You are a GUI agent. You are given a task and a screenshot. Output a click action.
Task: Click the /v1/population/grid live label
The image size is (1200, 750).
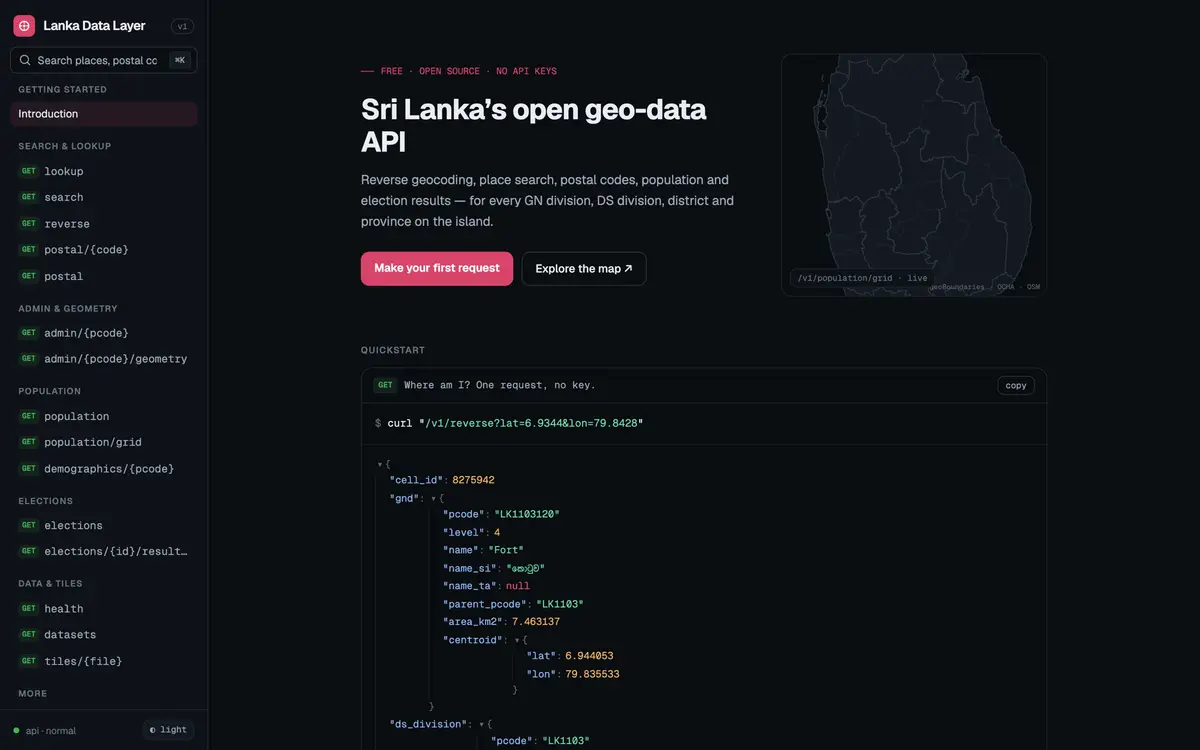tap(862, 278)
